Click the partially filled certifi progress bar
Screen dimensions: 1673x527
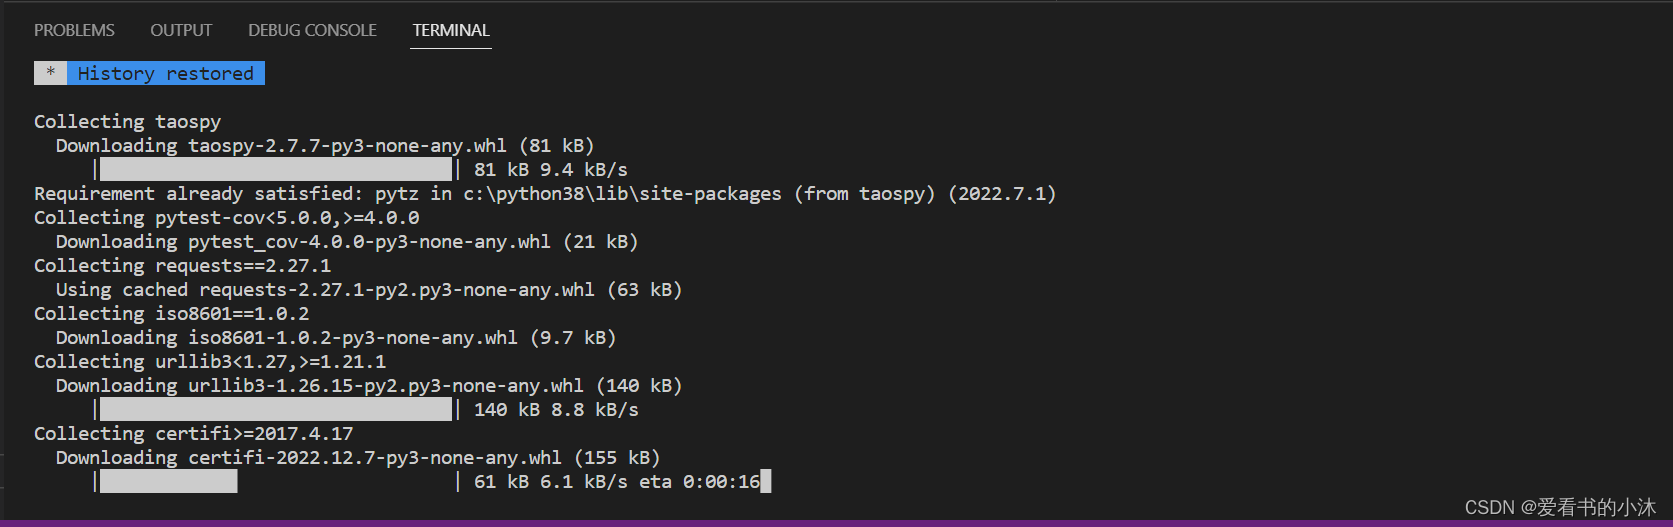tap(168, 481)
